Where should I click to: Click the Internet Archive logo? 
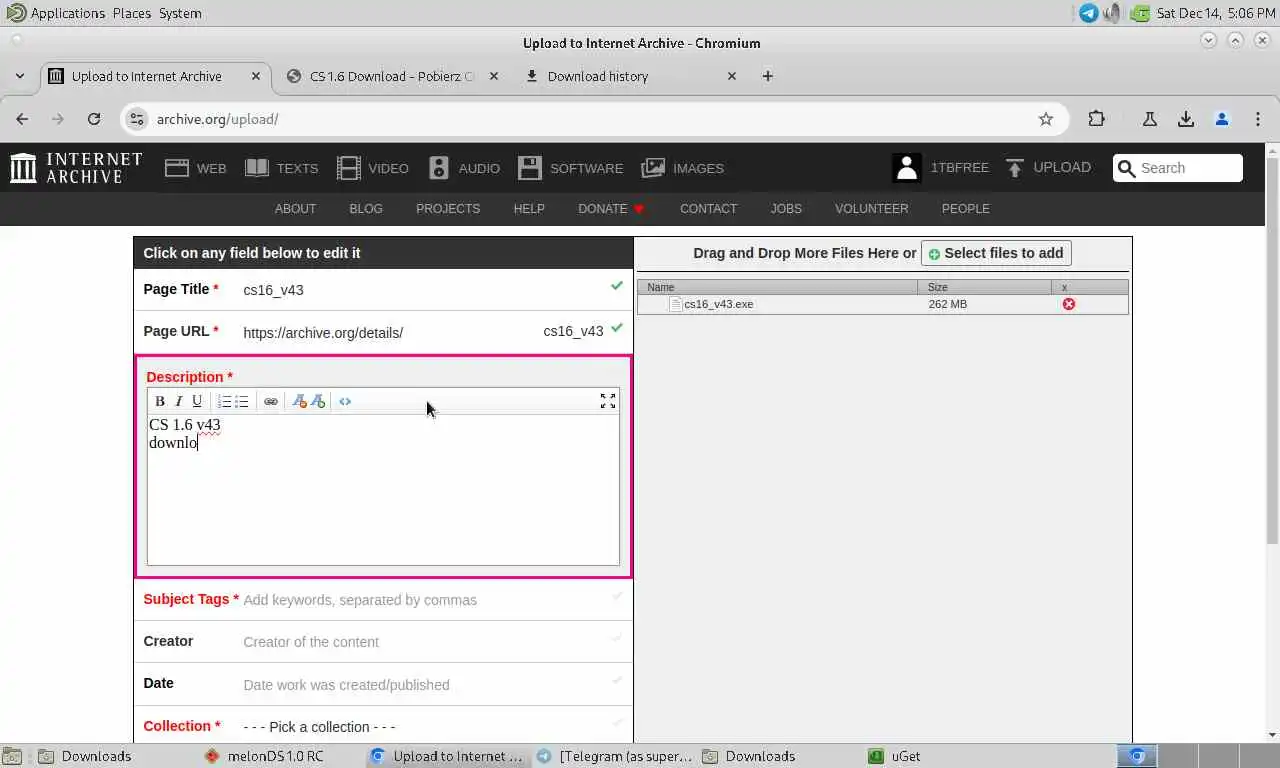tap(76, 168)
